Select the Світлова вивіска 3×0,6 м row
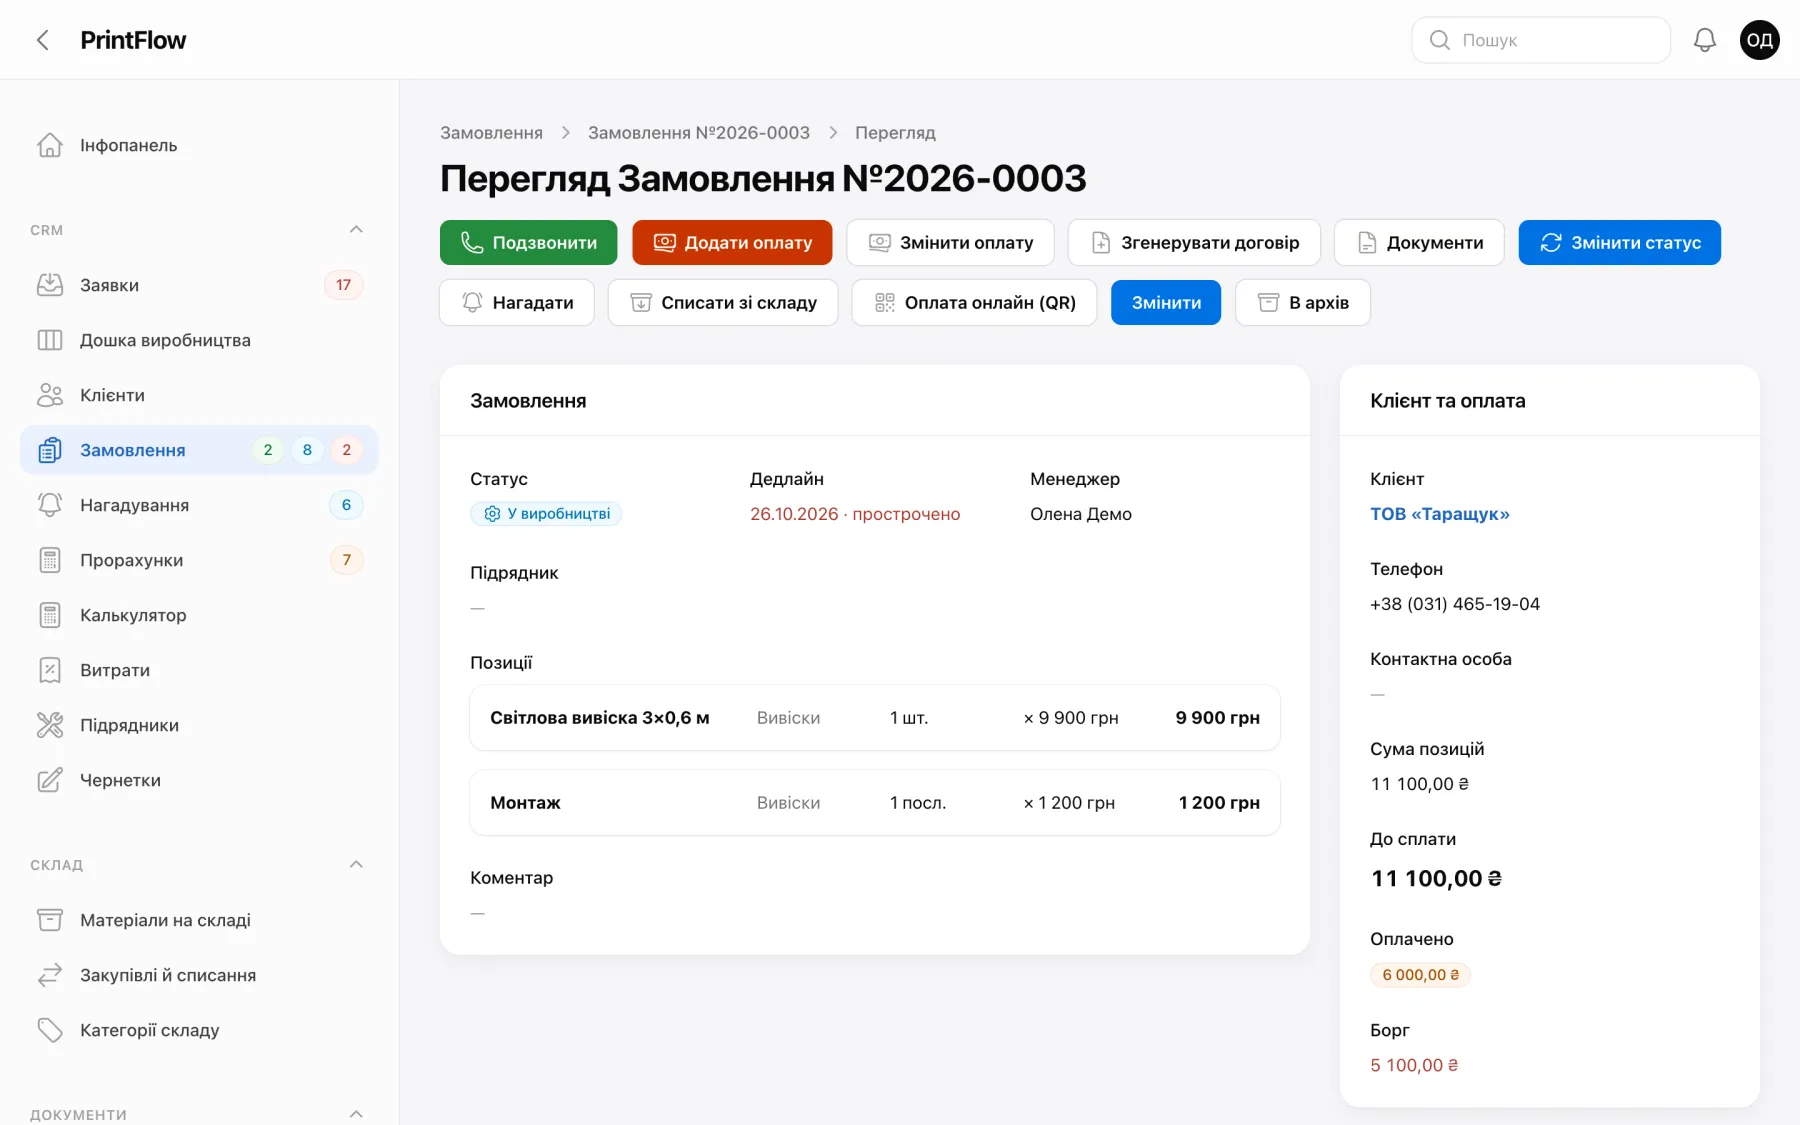The image size is (1800, 1125). click(x=875, y=718)
